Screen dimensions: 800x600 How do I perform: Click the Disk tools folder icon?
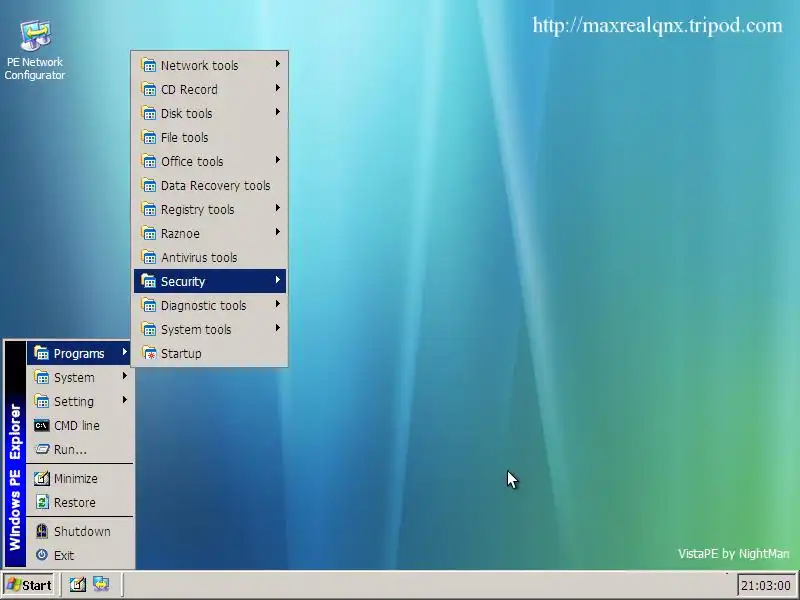pos(148,113)
